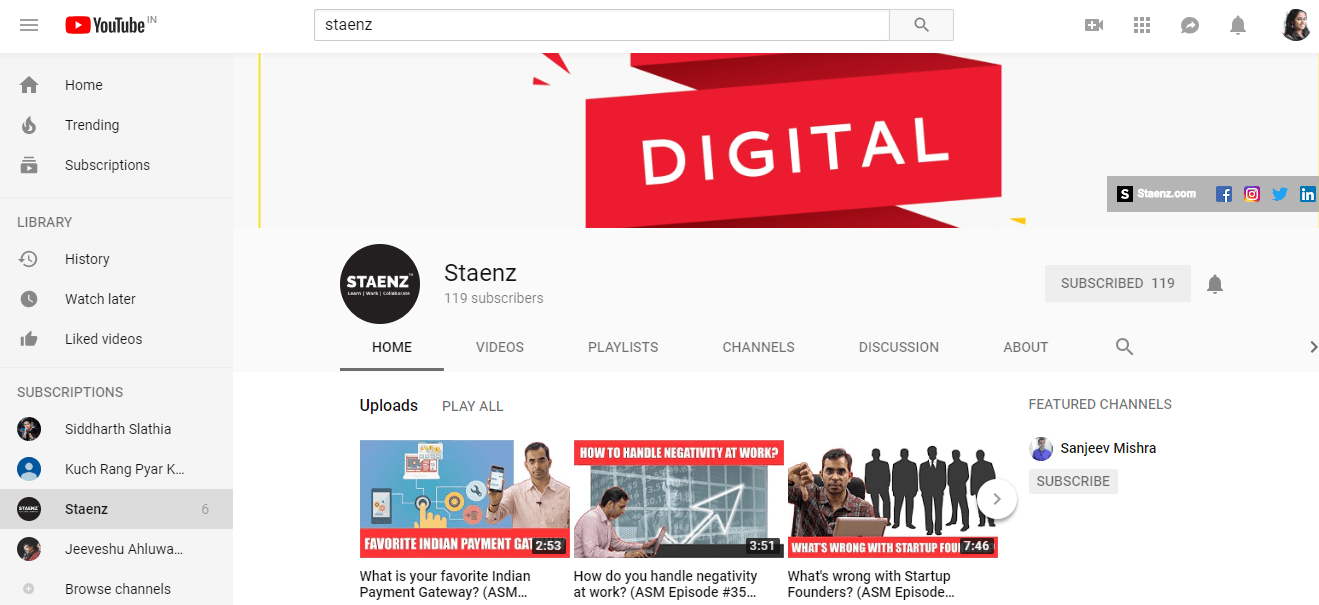Switch to the ABOUT tab
This screenshot has height=605, width=1319.
[x=1026, y=347]
